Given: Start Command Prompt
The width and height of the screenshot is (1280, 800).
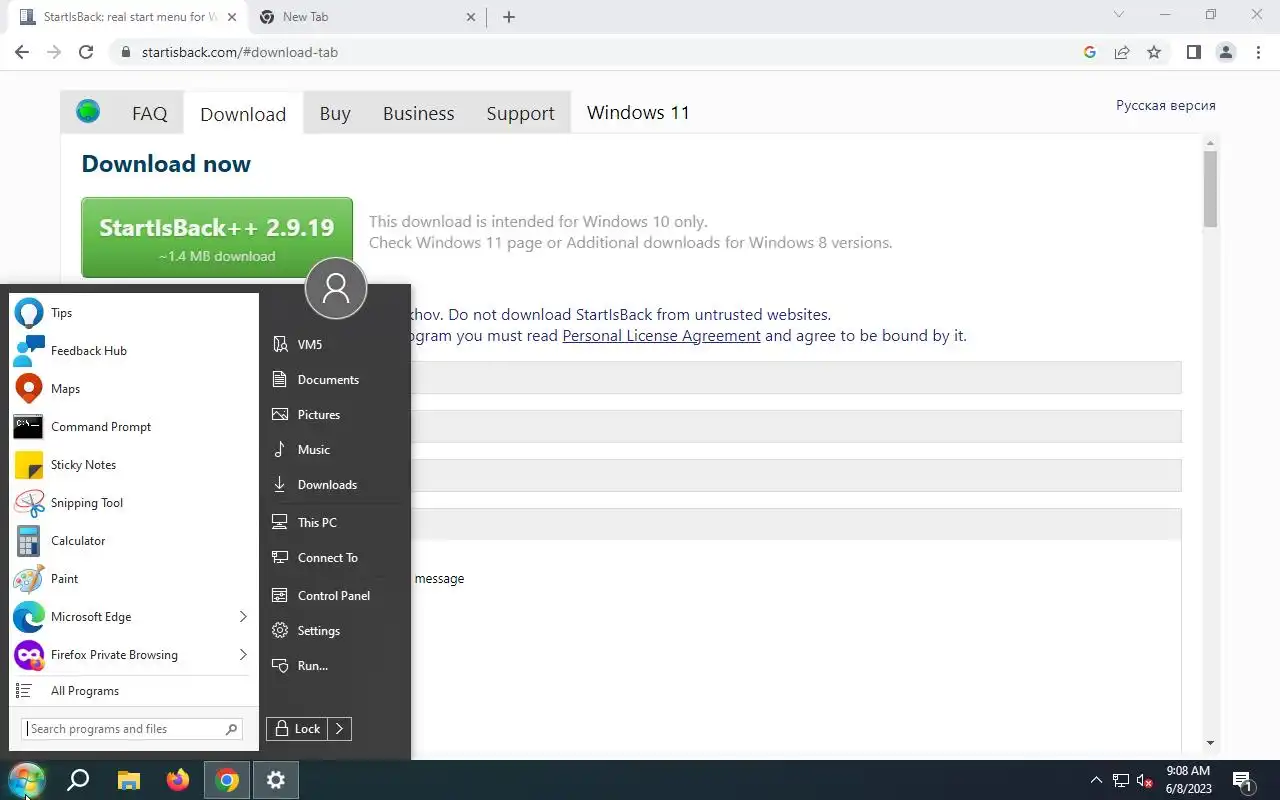Looking at the screenshot, I should (x=134, y=427).
